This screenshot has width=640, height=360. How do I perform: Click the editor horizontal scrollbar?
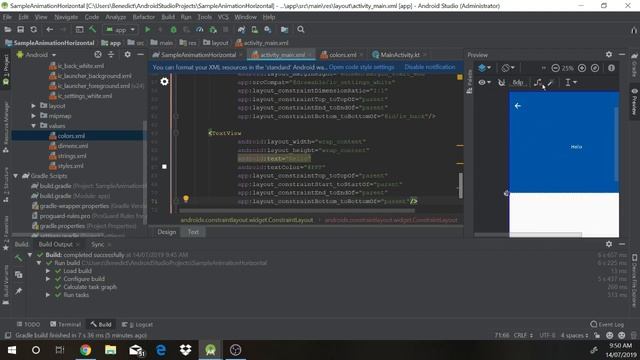click(x=297, y=211)
